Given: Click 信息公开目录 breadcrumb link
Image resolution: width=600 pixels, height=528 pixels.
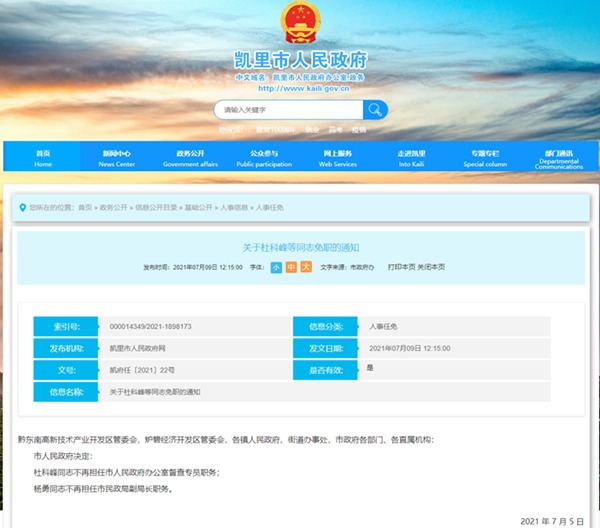Looking at the screenshot, I should [x=156, y=207].
